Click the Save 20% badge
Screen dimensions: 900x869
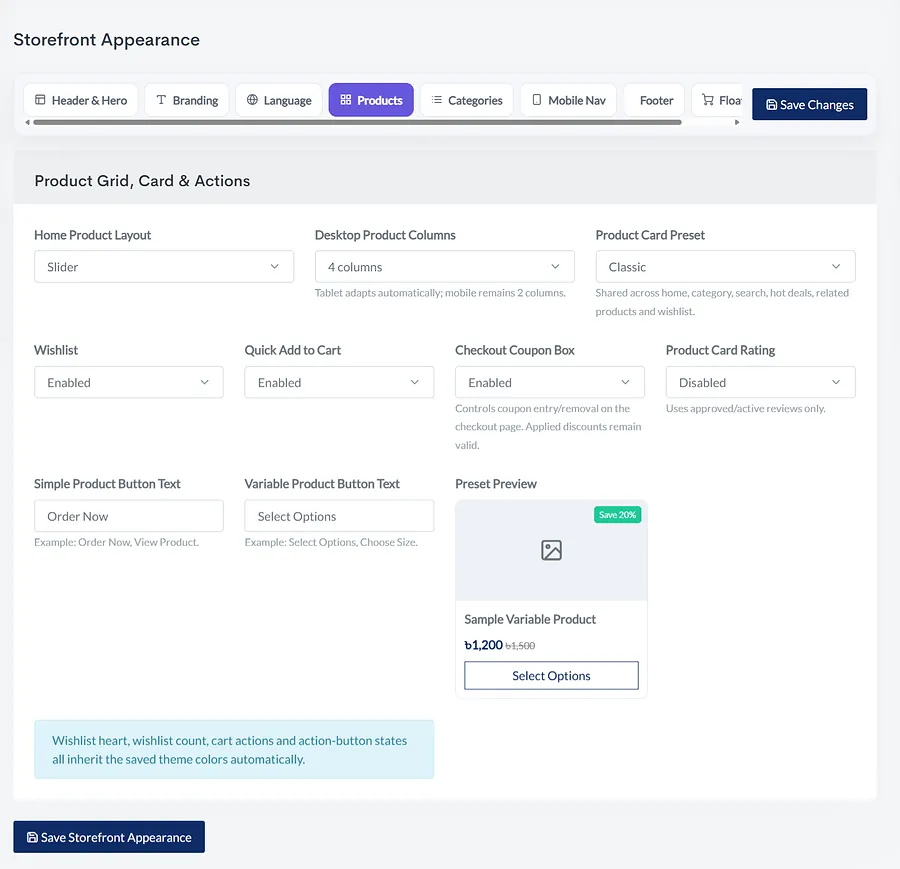pos(617,515)
